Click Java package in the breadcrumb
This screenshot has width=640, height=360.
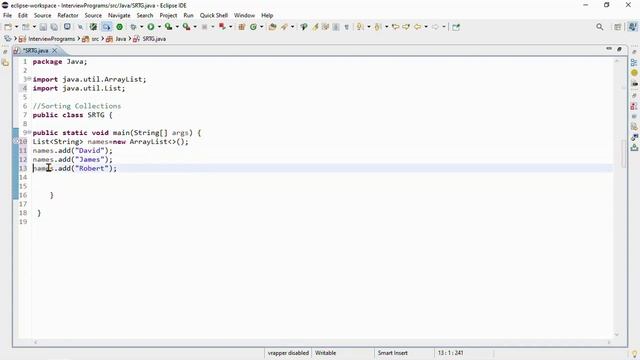pos(120,39)
